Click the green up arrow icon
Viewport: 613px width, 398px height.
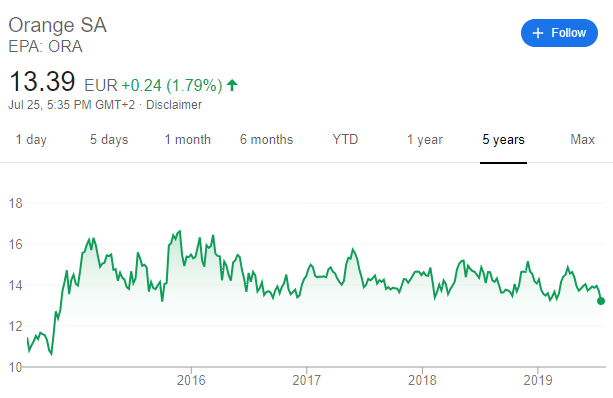232,85
